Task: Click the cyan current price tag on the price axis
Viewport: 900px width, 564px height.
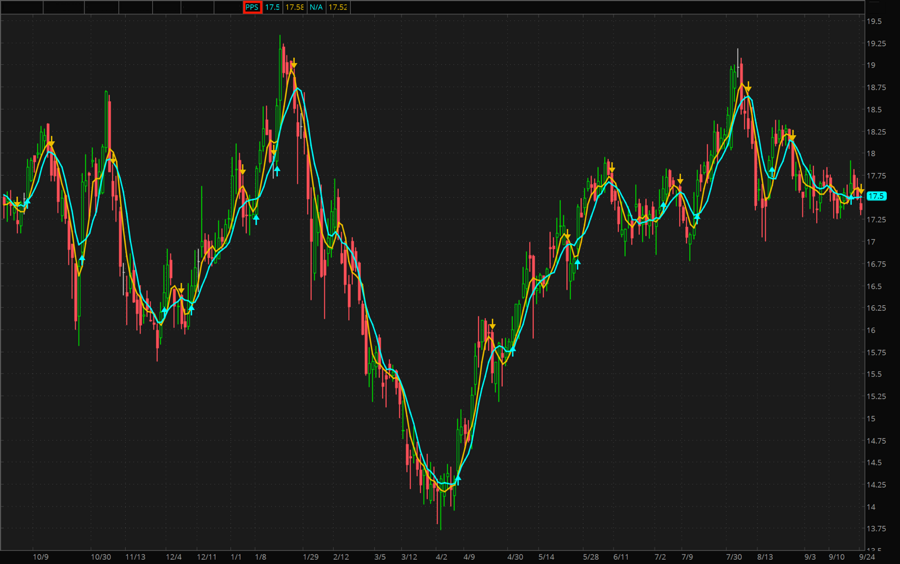Action: [x=876, y=196]
